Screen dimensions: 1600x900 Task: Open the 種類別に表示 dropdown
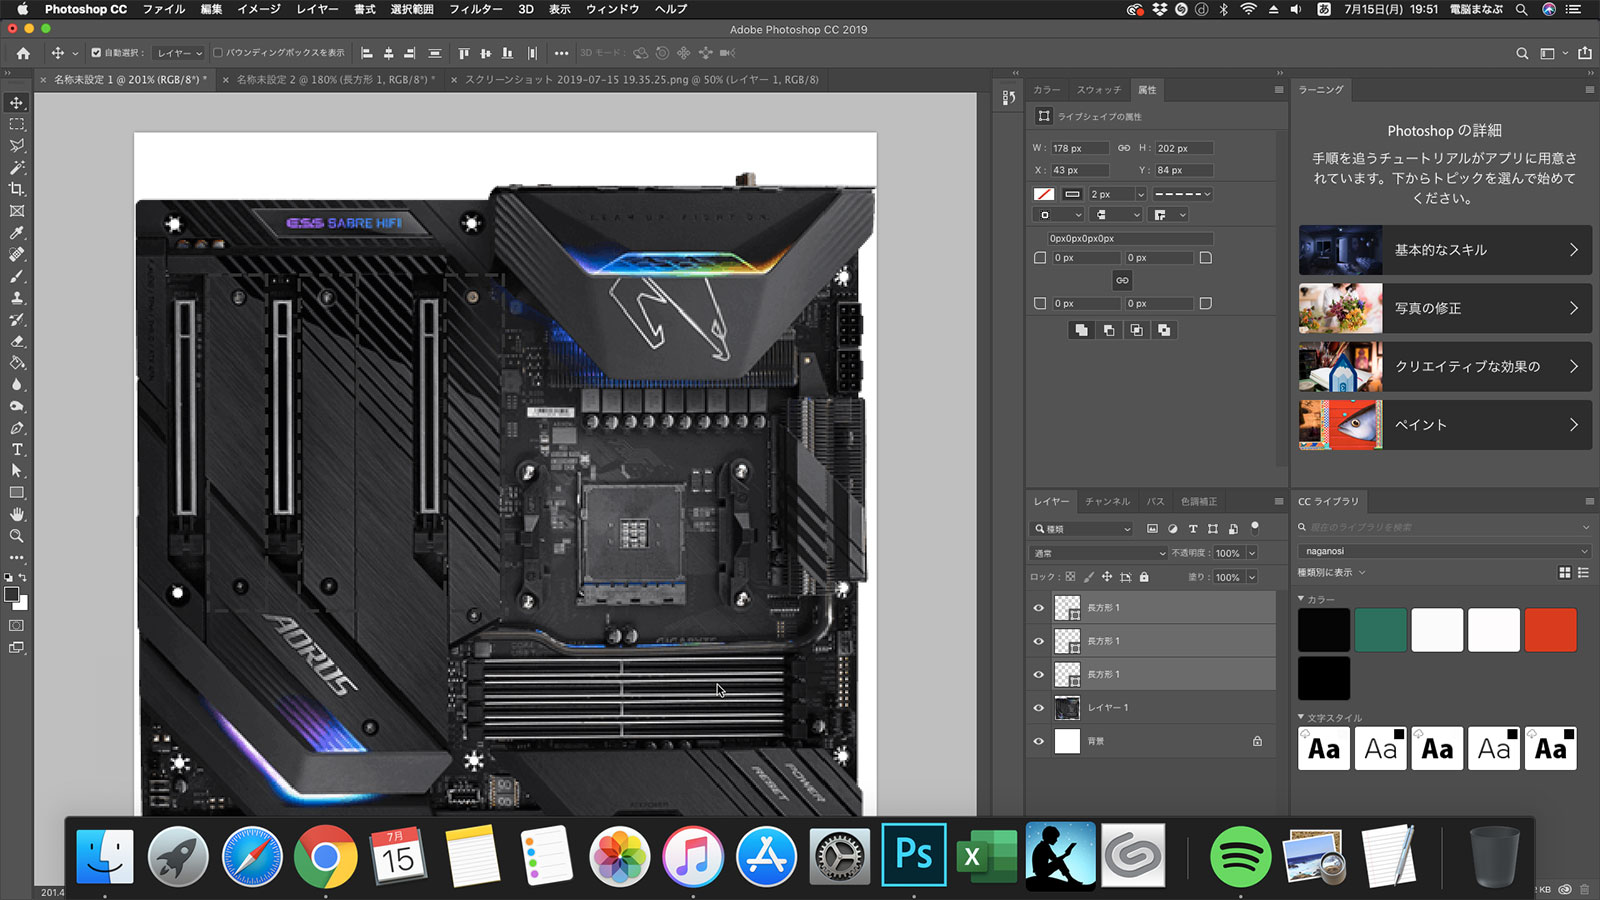[x=1331, y=573]
